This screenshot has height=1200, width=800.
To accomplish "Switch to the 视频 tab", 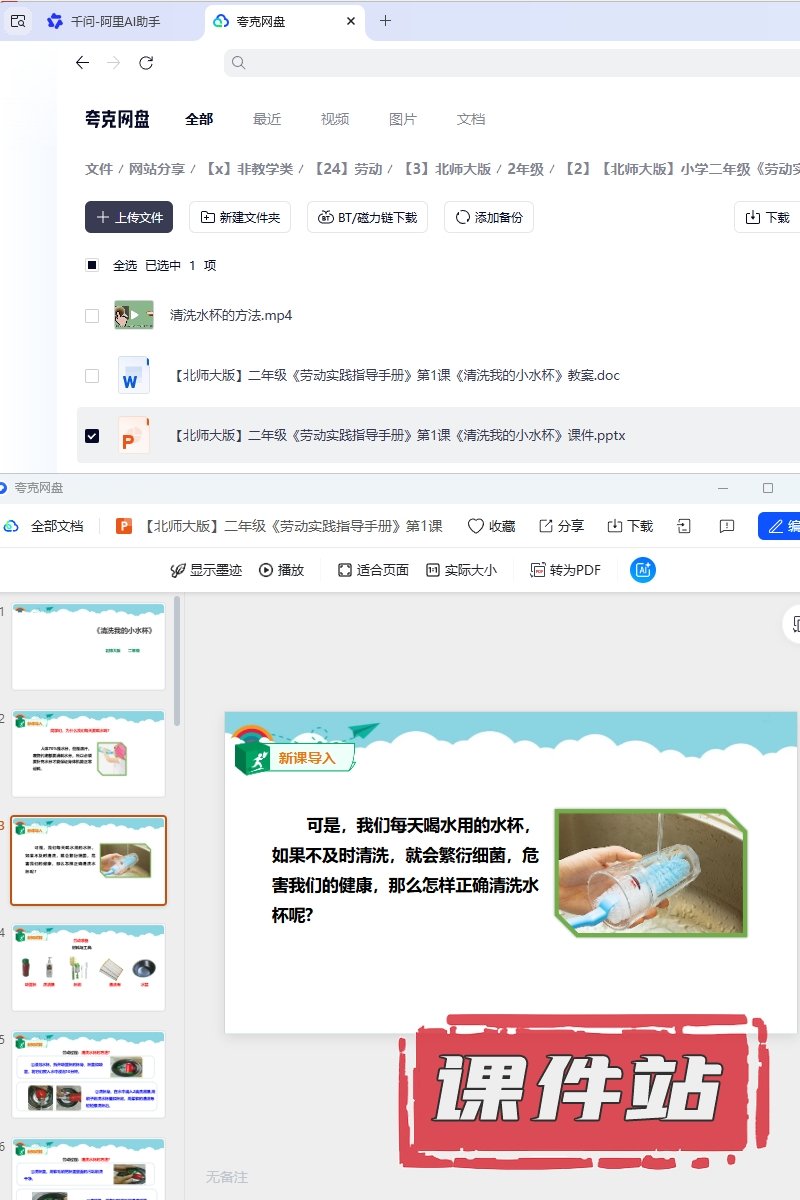I will [x=335, y=119].
